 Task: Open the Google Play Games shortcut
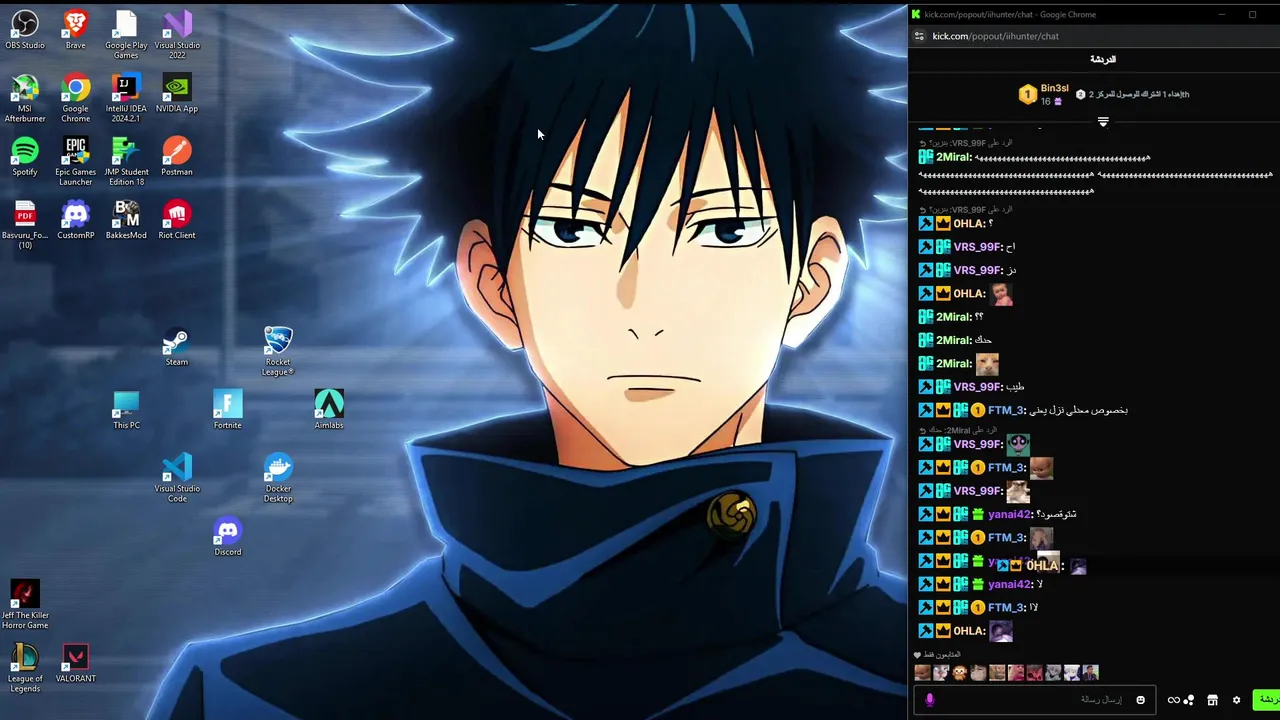click(126, 34)
